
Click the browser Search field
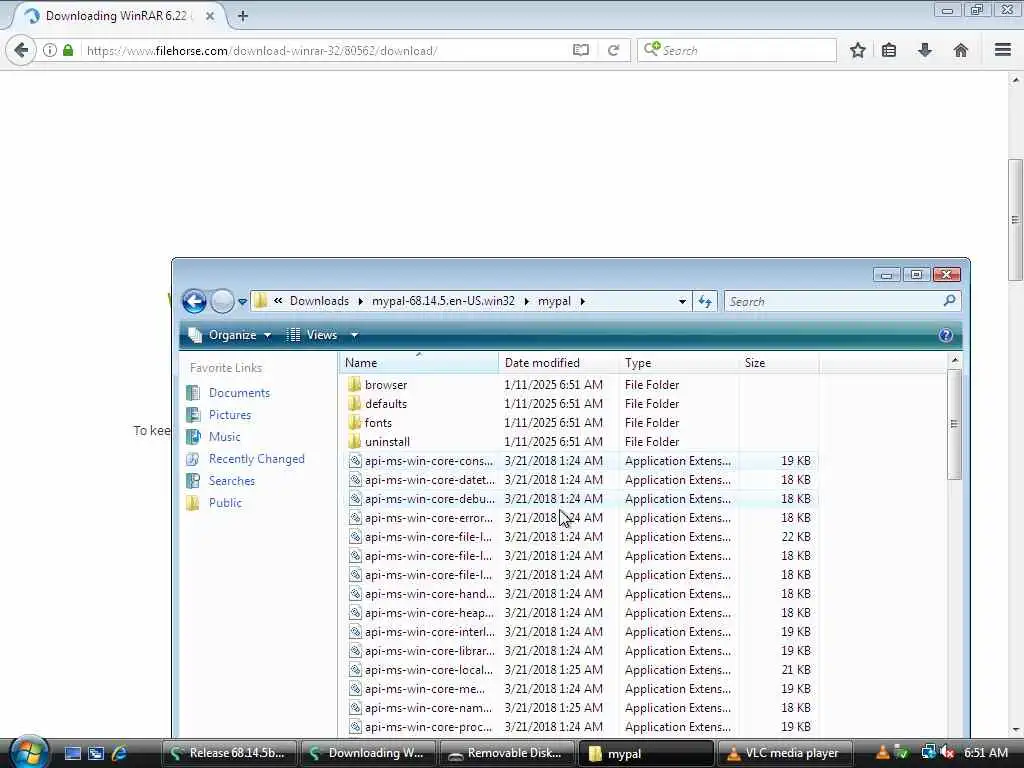coord(737,50)
